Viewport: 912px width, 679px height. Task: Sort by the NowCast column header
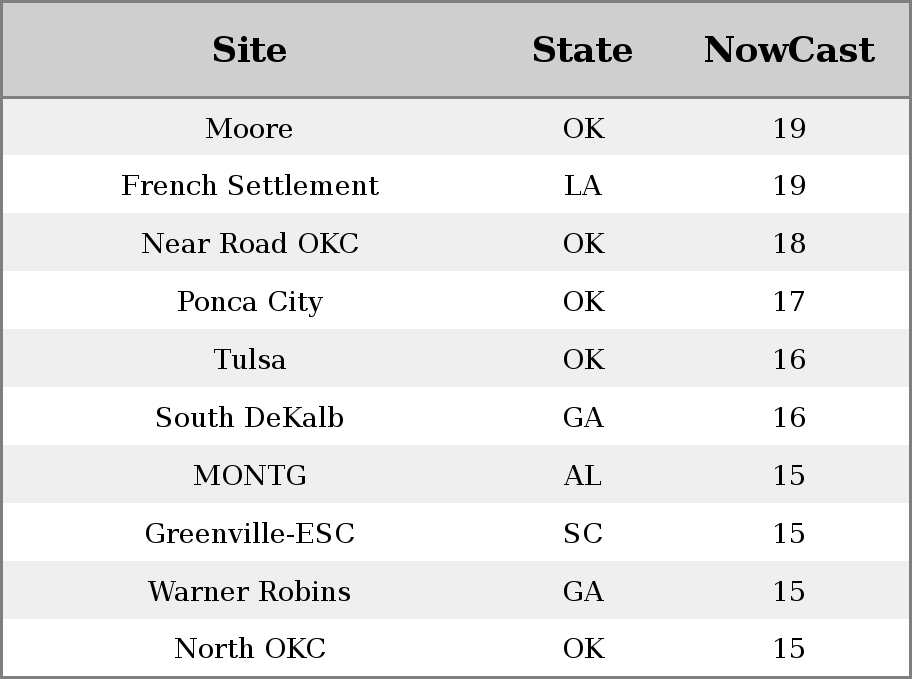click(789, 50)
